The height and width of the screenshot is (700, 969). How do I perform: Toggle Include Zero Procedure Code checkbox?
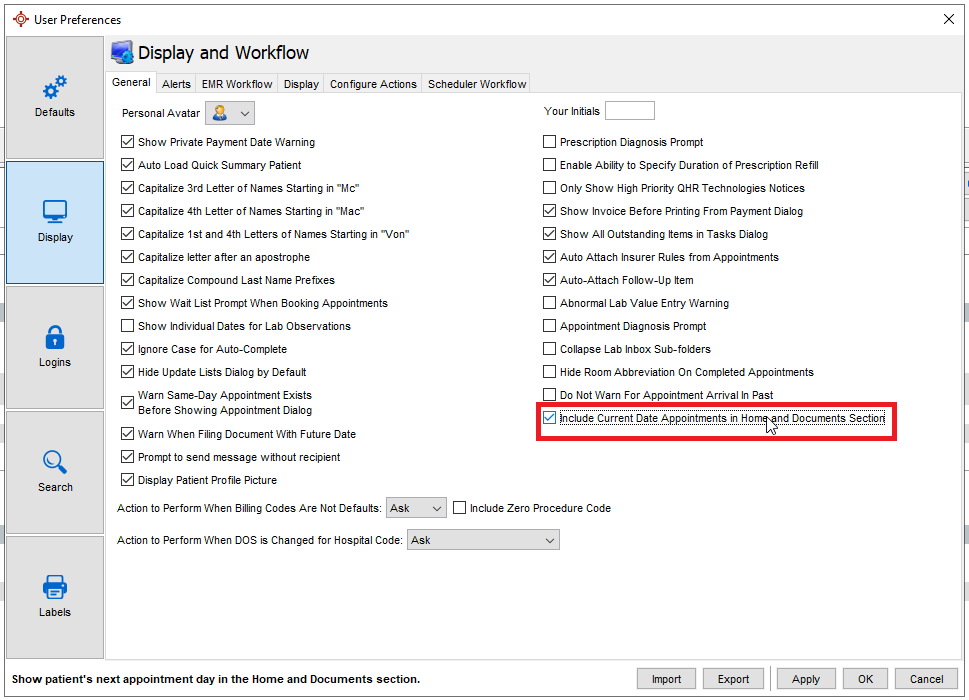[460, 508]
